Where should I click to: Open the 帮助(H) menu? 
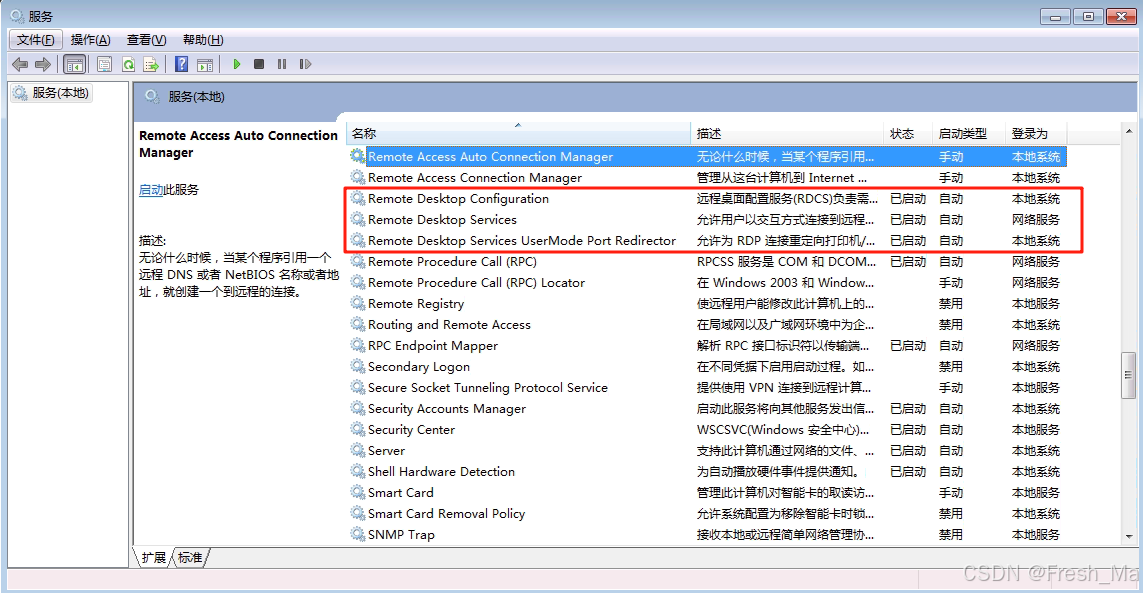[x=203, y=39]
